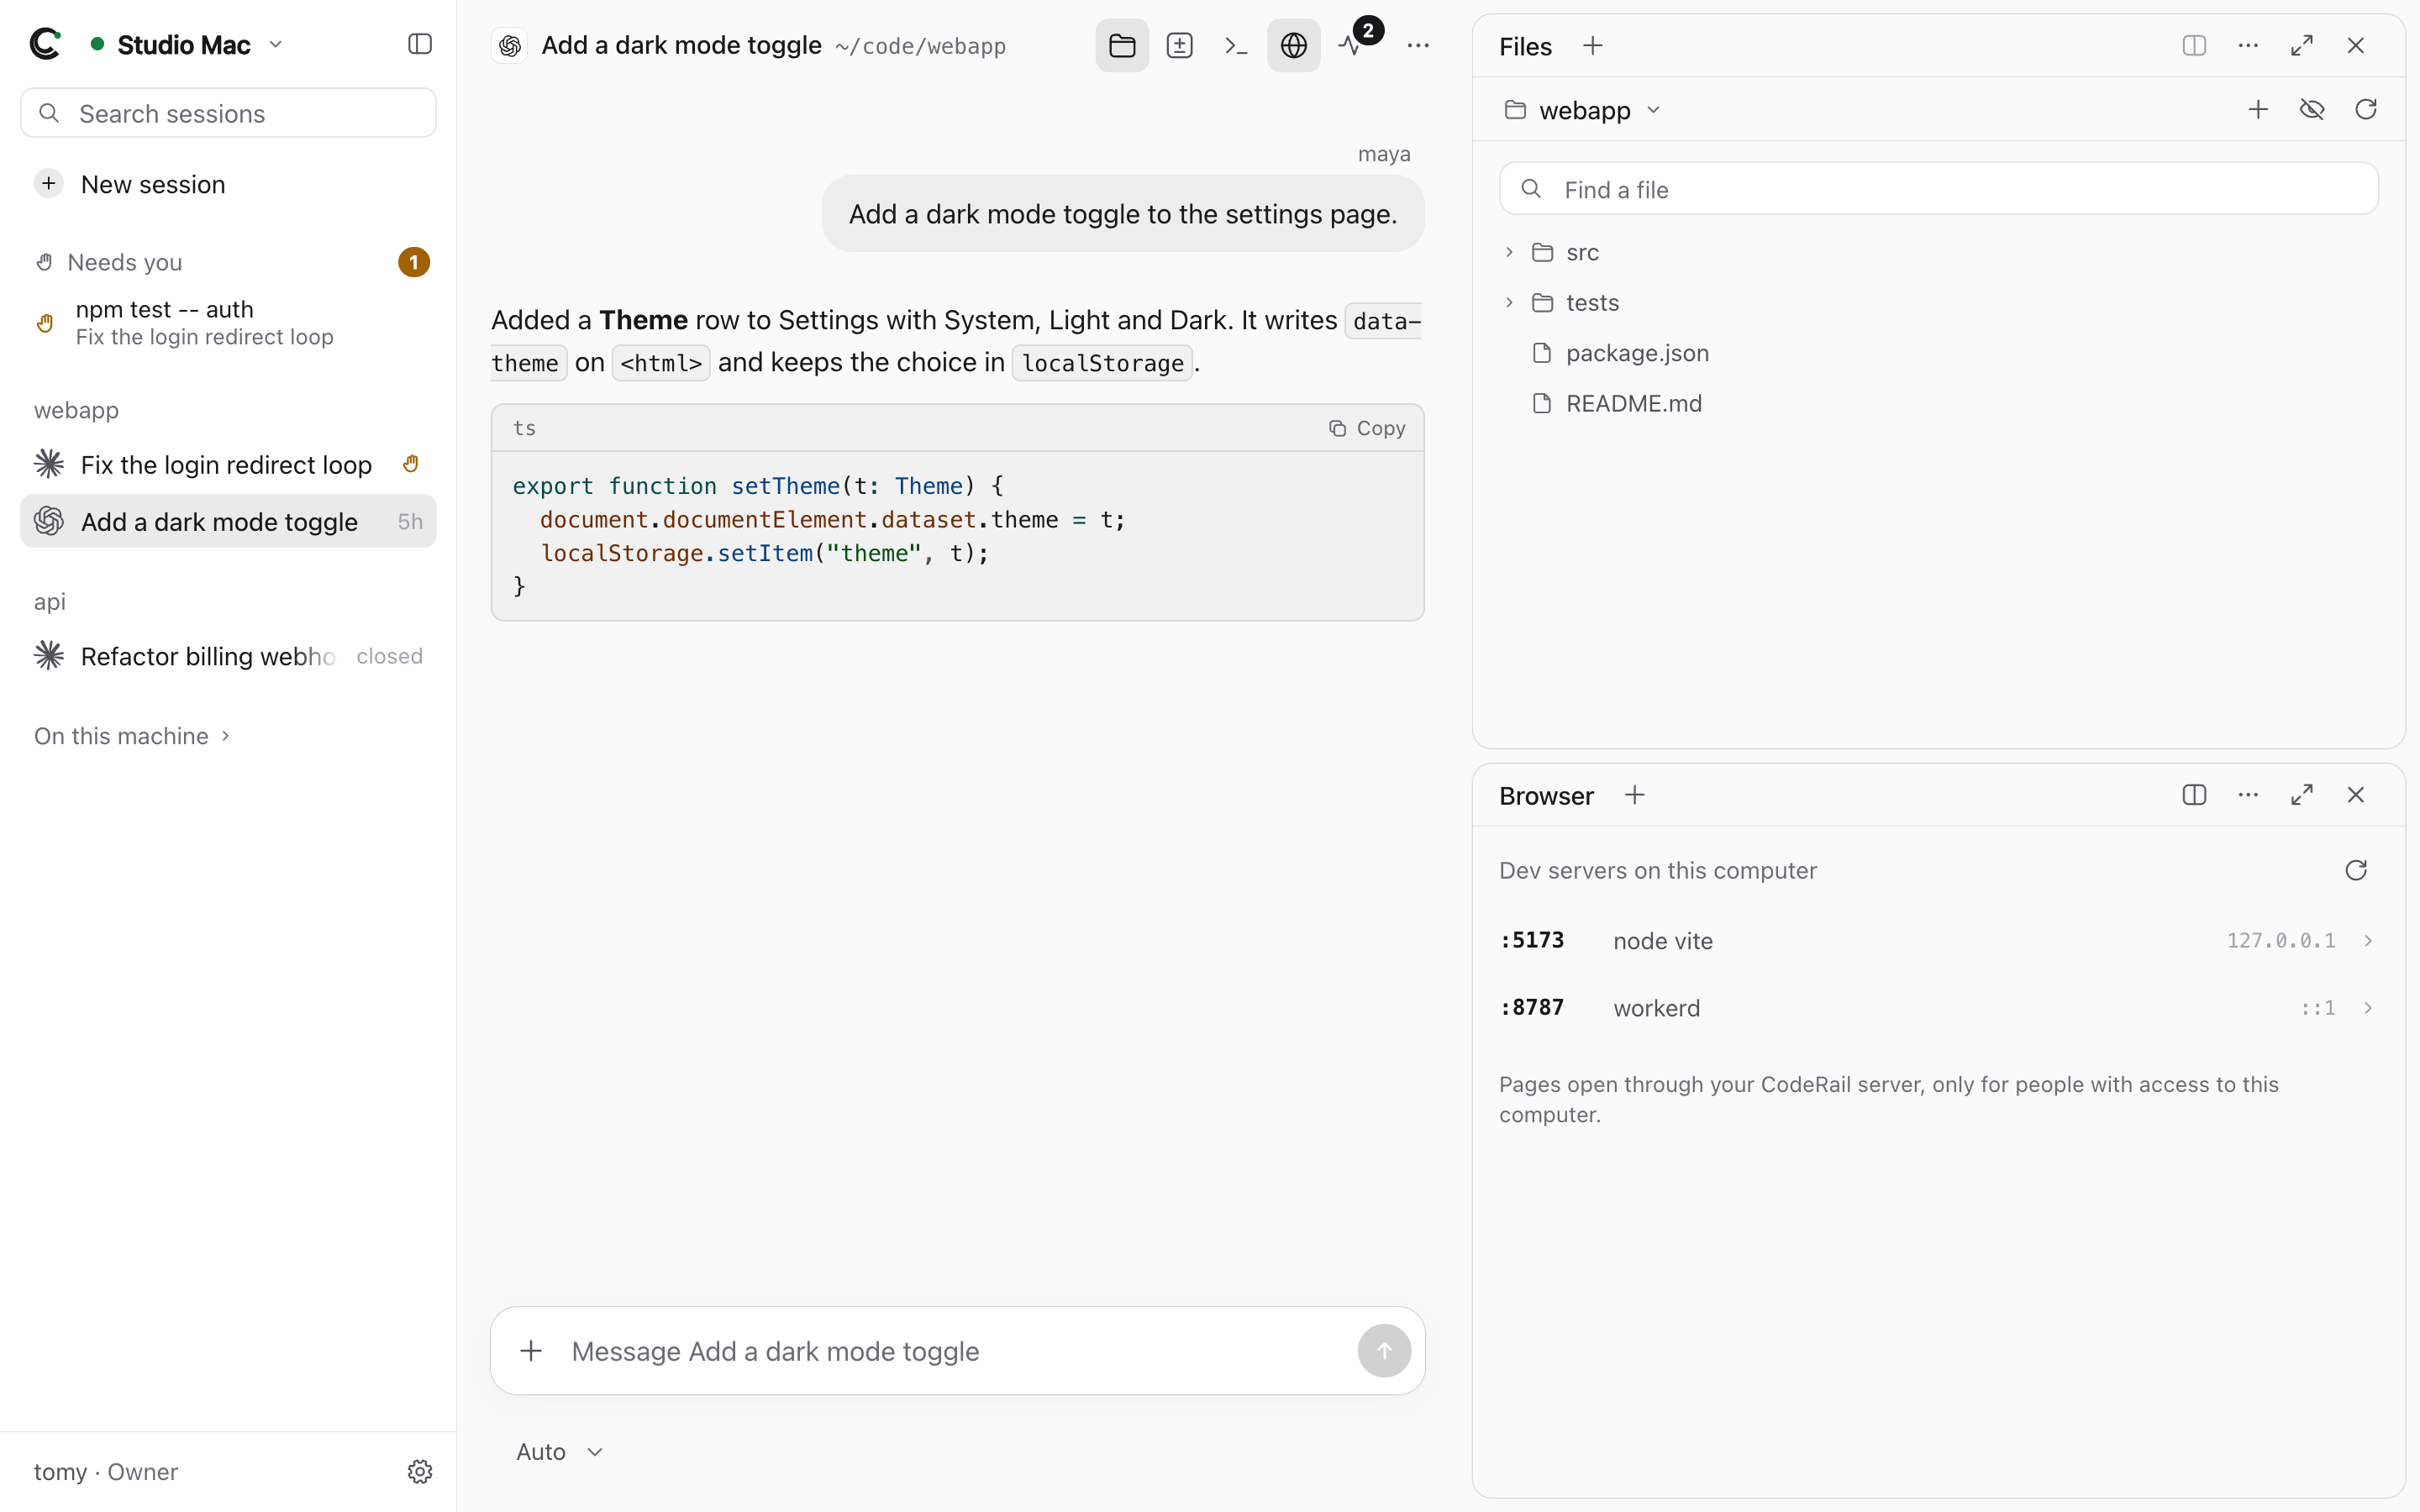Viewport: 2420px width, 1512px height.
Task: Create new file with plus in webapp row
Action: [x=2258, y=109]
